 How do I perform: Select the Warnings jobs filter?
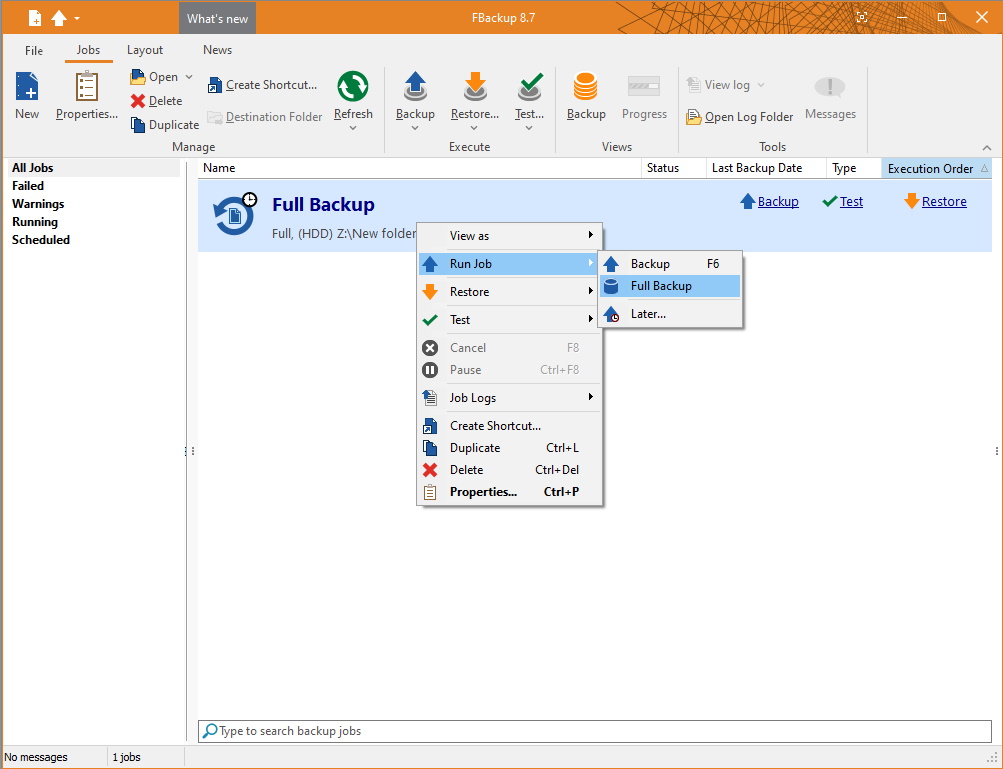(x=38, y=204)
